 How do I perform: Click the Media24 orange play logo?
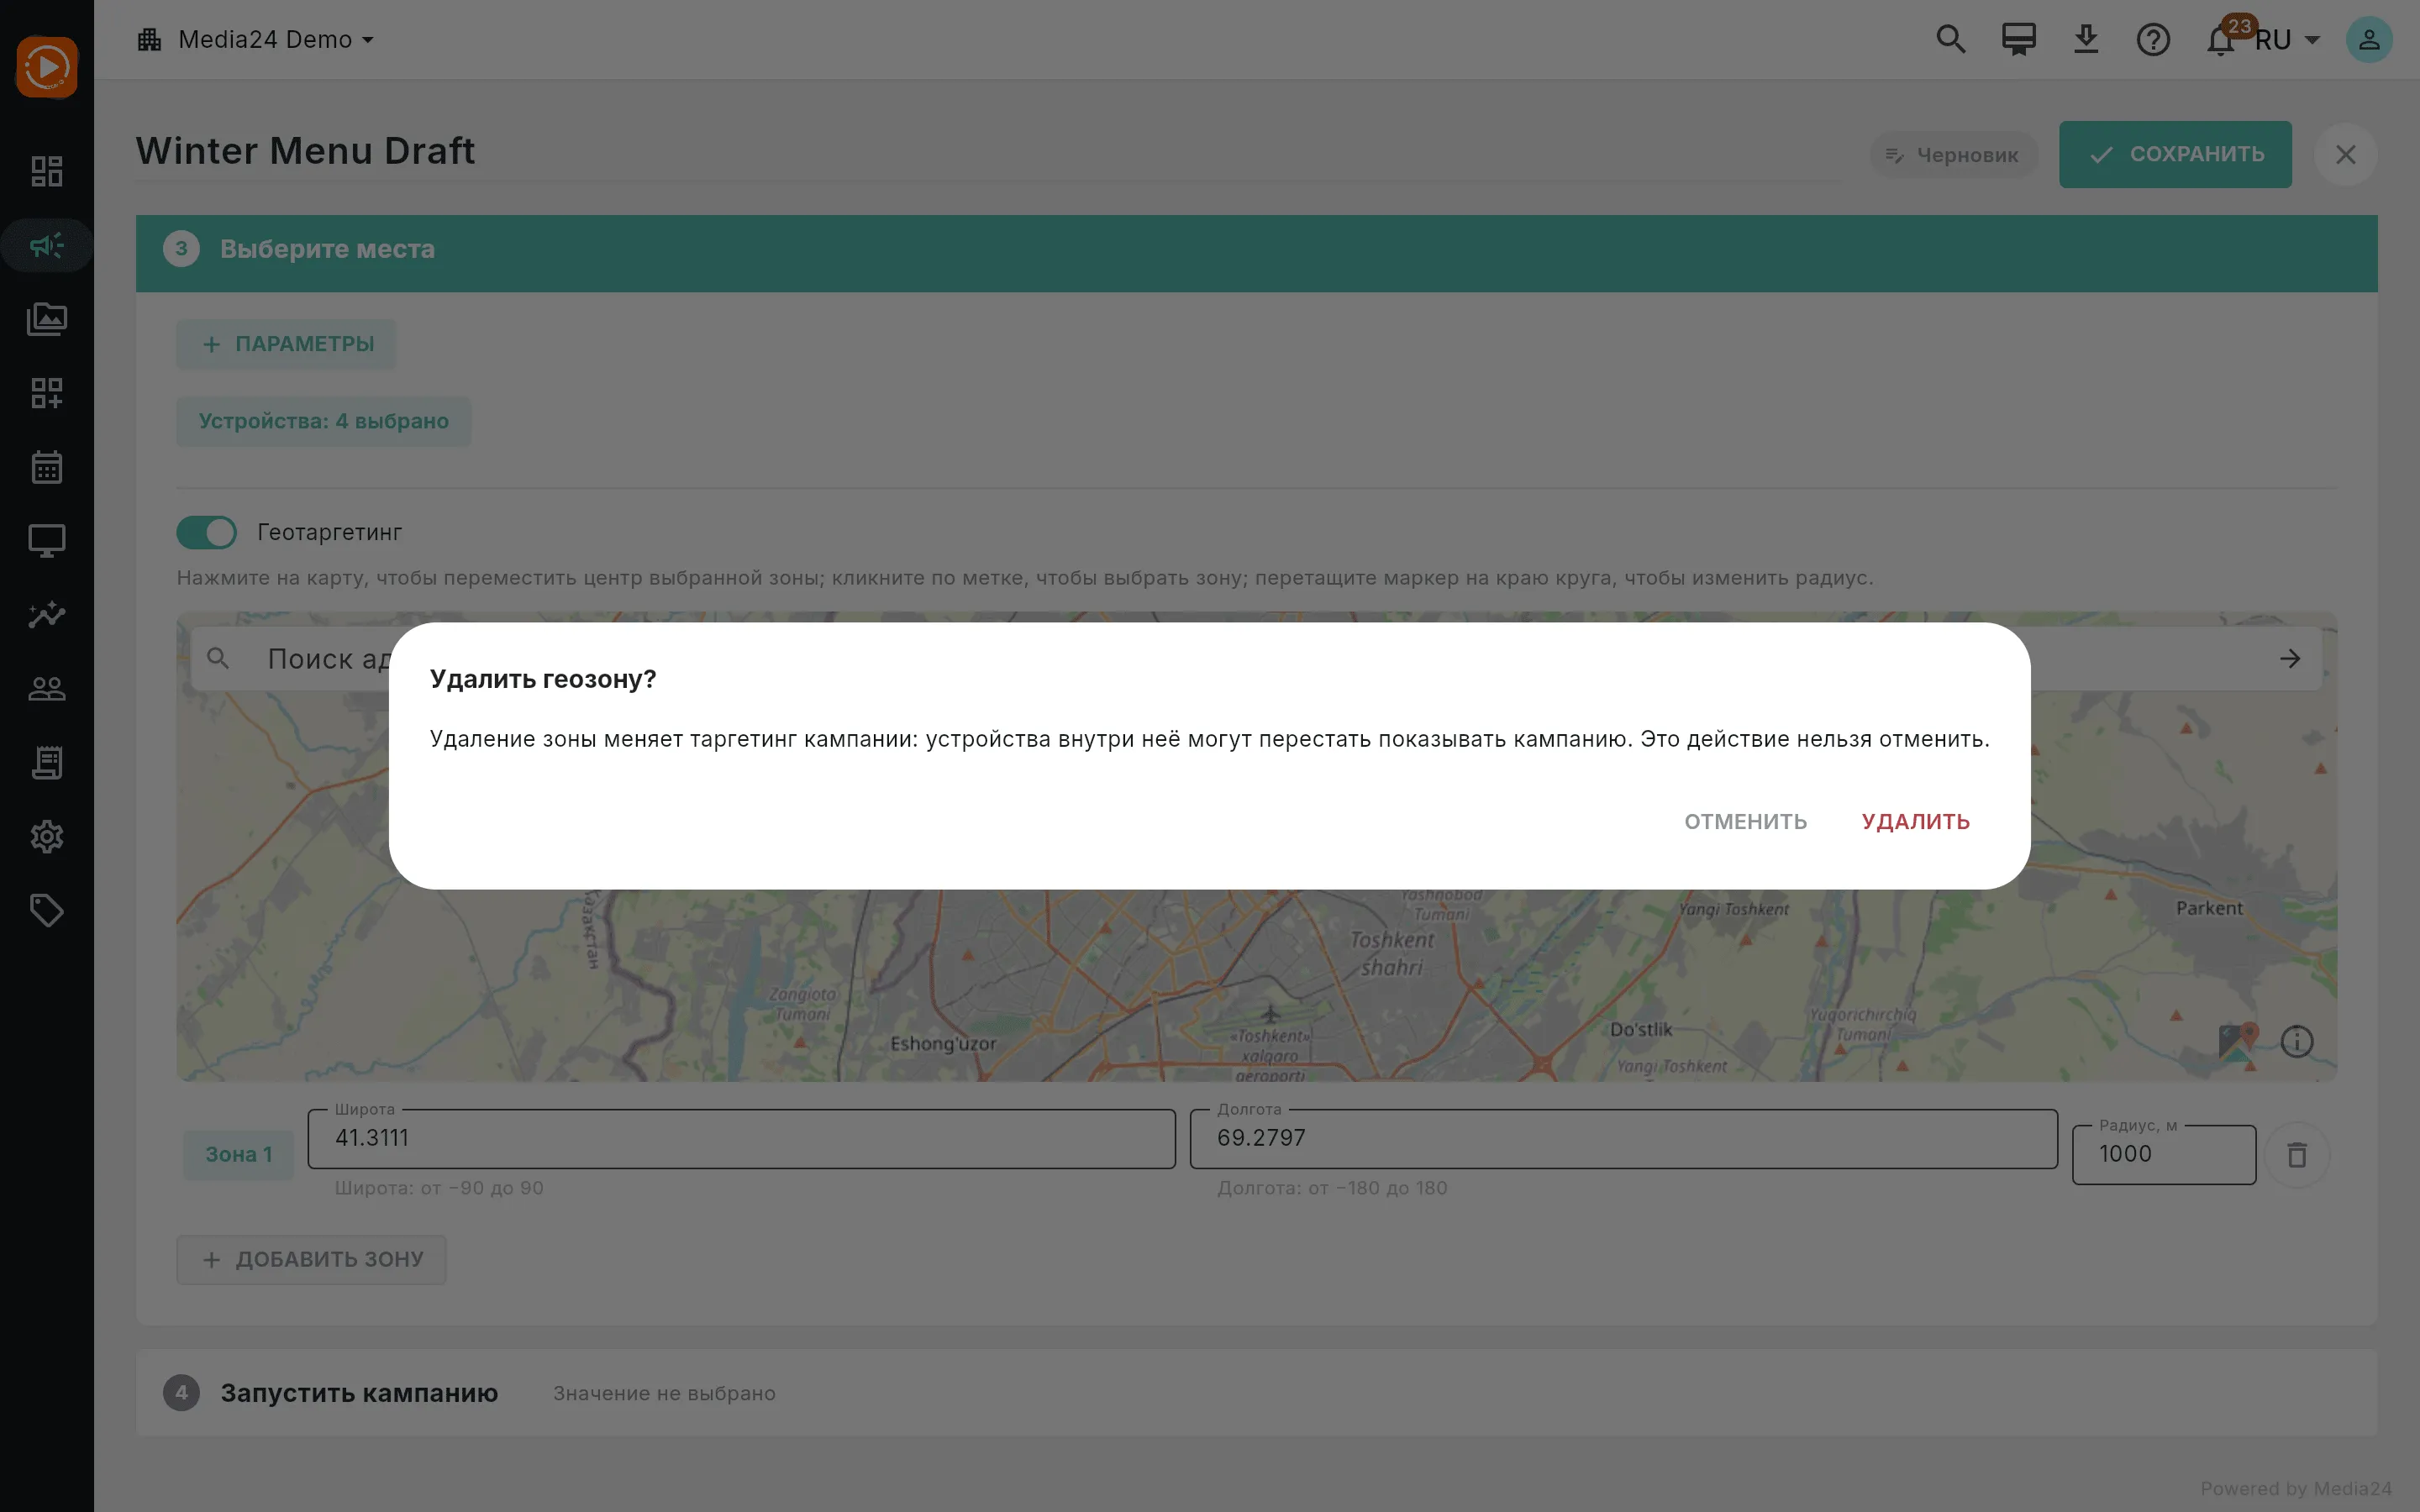tap(47, 67)
